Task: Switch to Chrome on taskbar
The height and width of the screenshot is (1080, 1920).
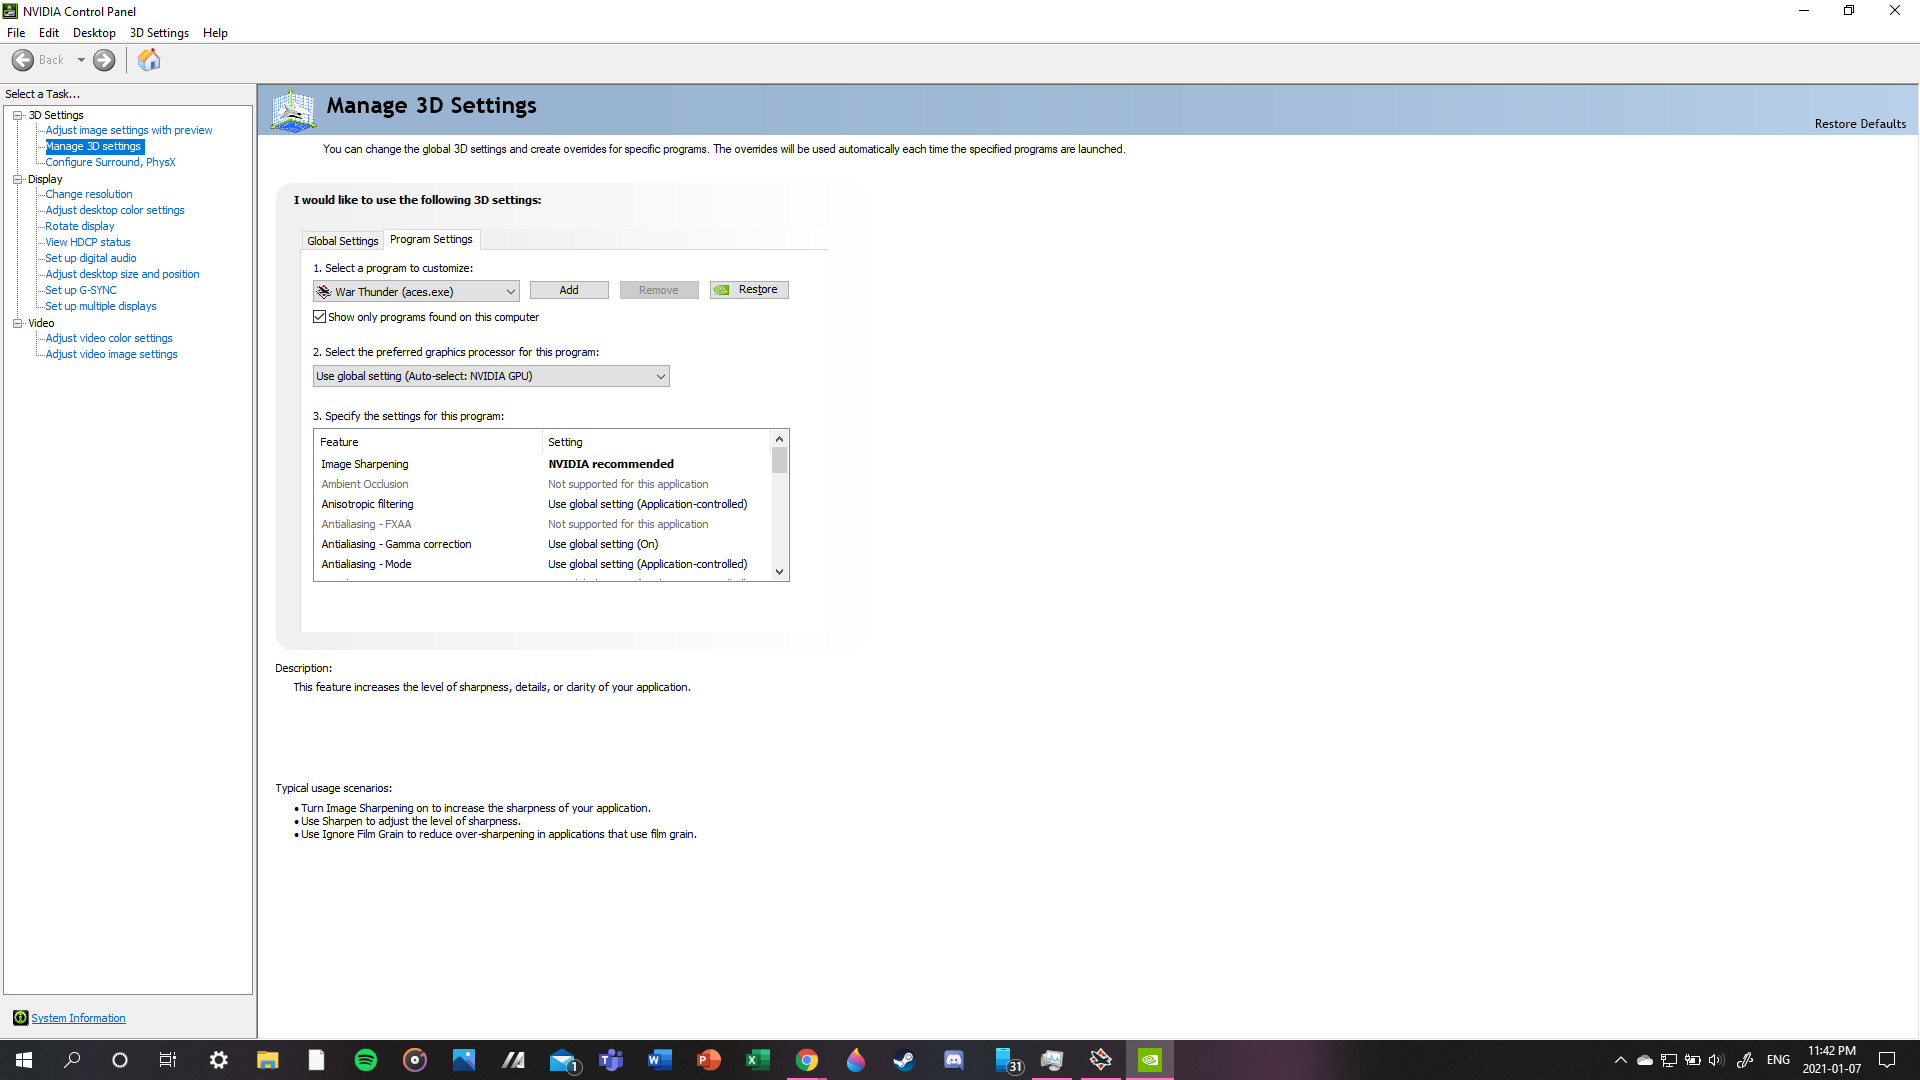Action: pos(807,1060)
